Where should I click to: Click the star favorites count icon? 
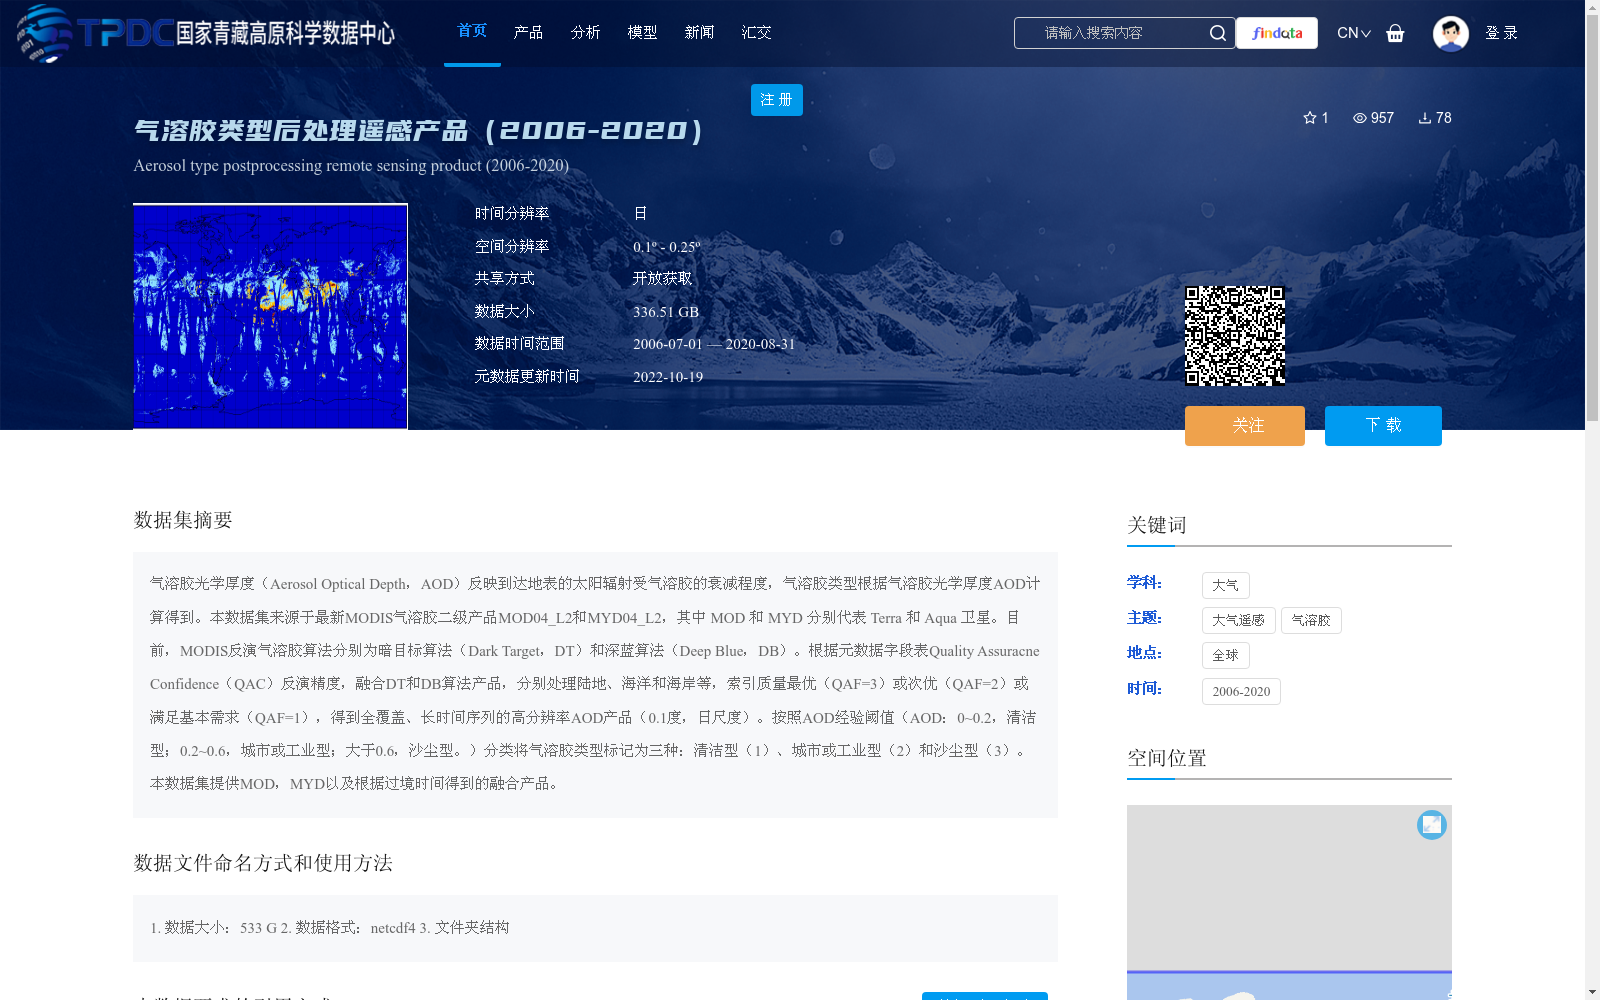(1310, 118)
